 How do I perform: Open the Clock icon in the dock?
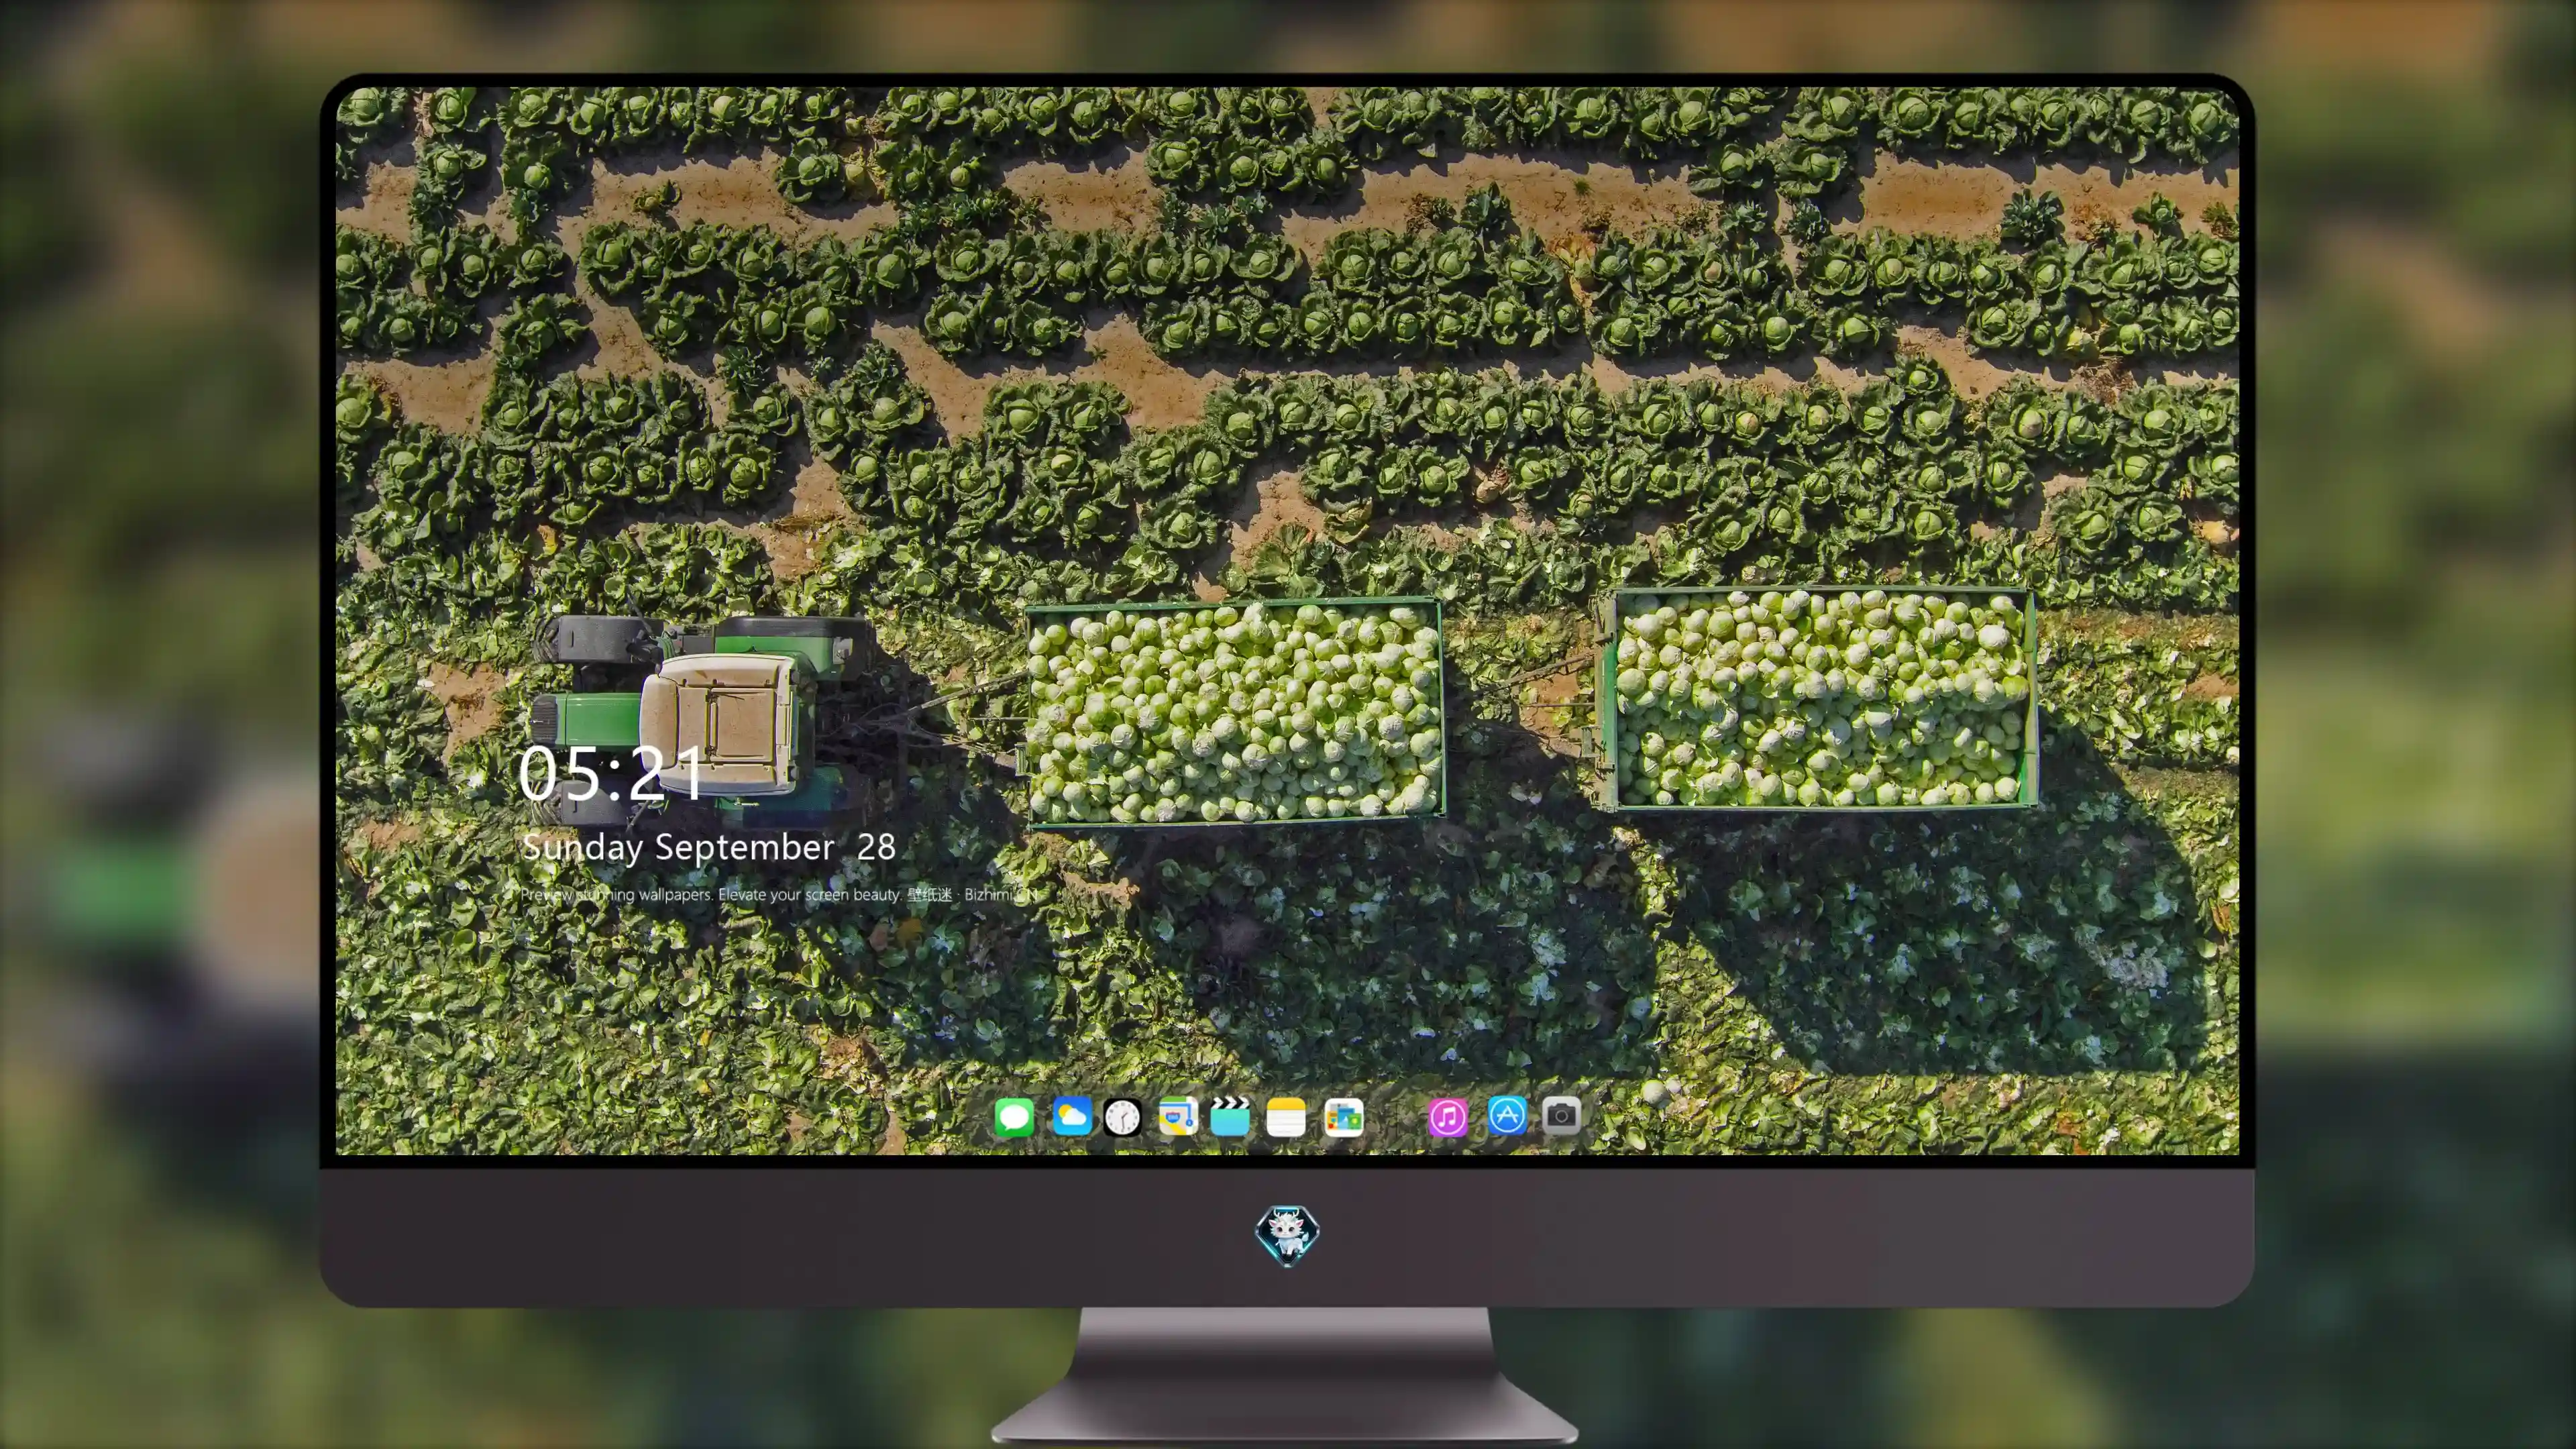click(x=1122, y=1117)
